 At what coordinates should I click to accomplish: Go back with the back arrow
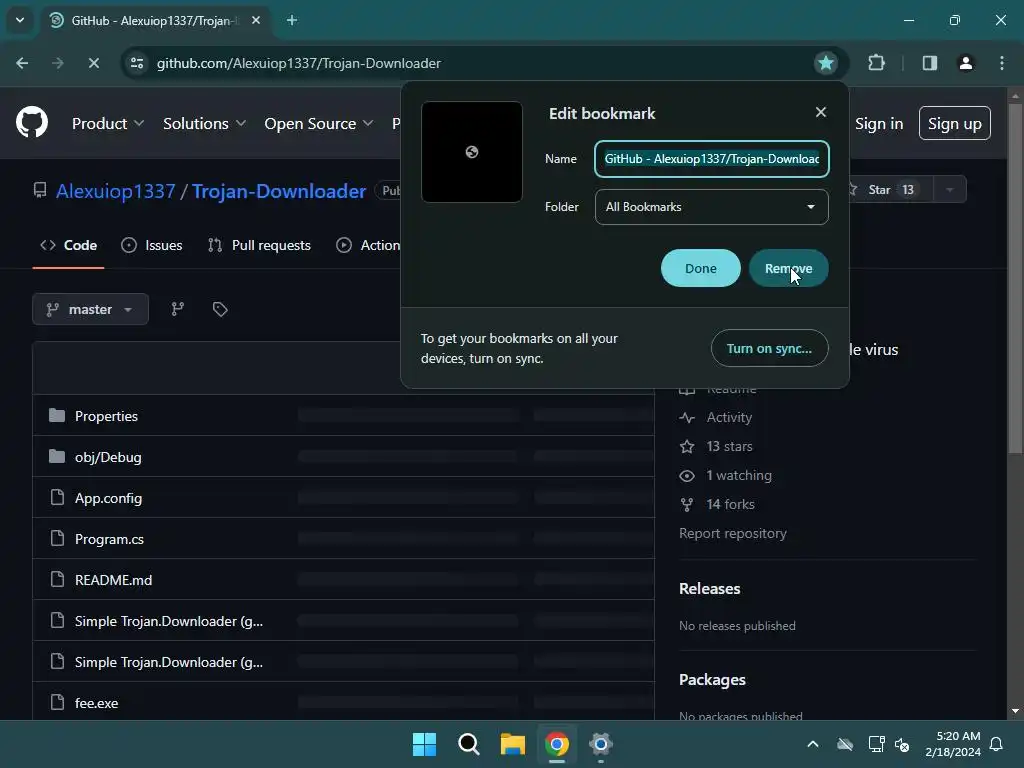pos(22,63)
